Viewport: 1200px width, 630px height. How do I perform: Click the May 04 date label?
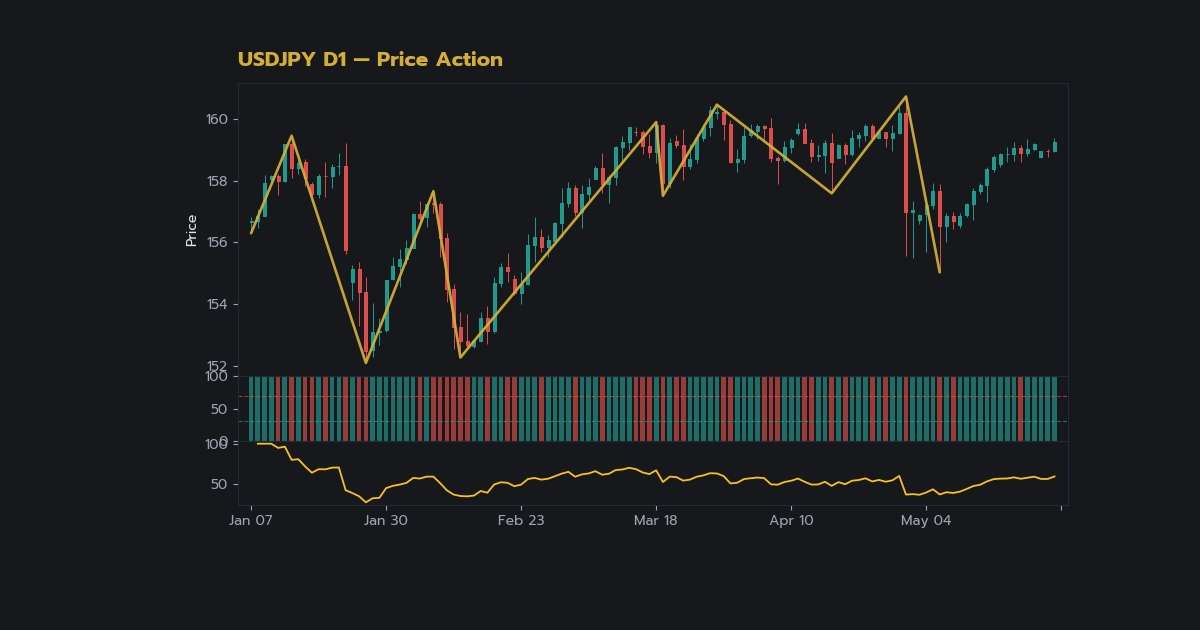coord(927,520)
